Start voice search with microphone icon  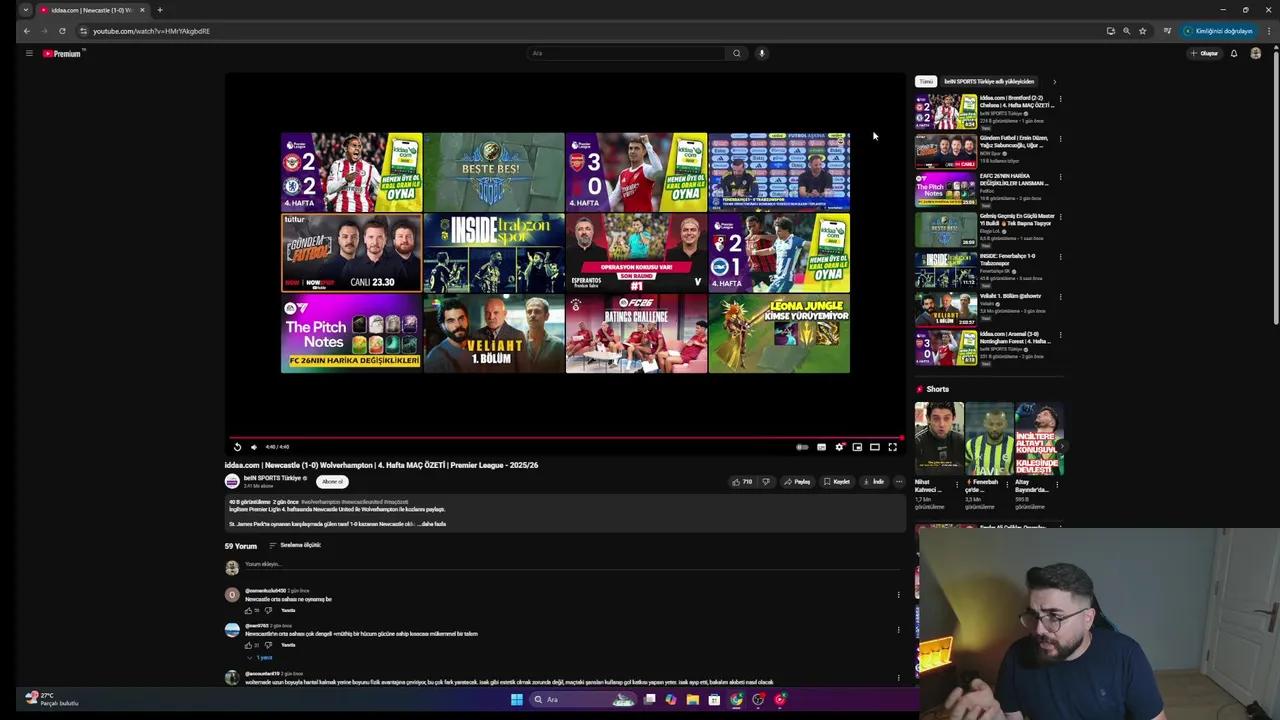coord(761,53)
